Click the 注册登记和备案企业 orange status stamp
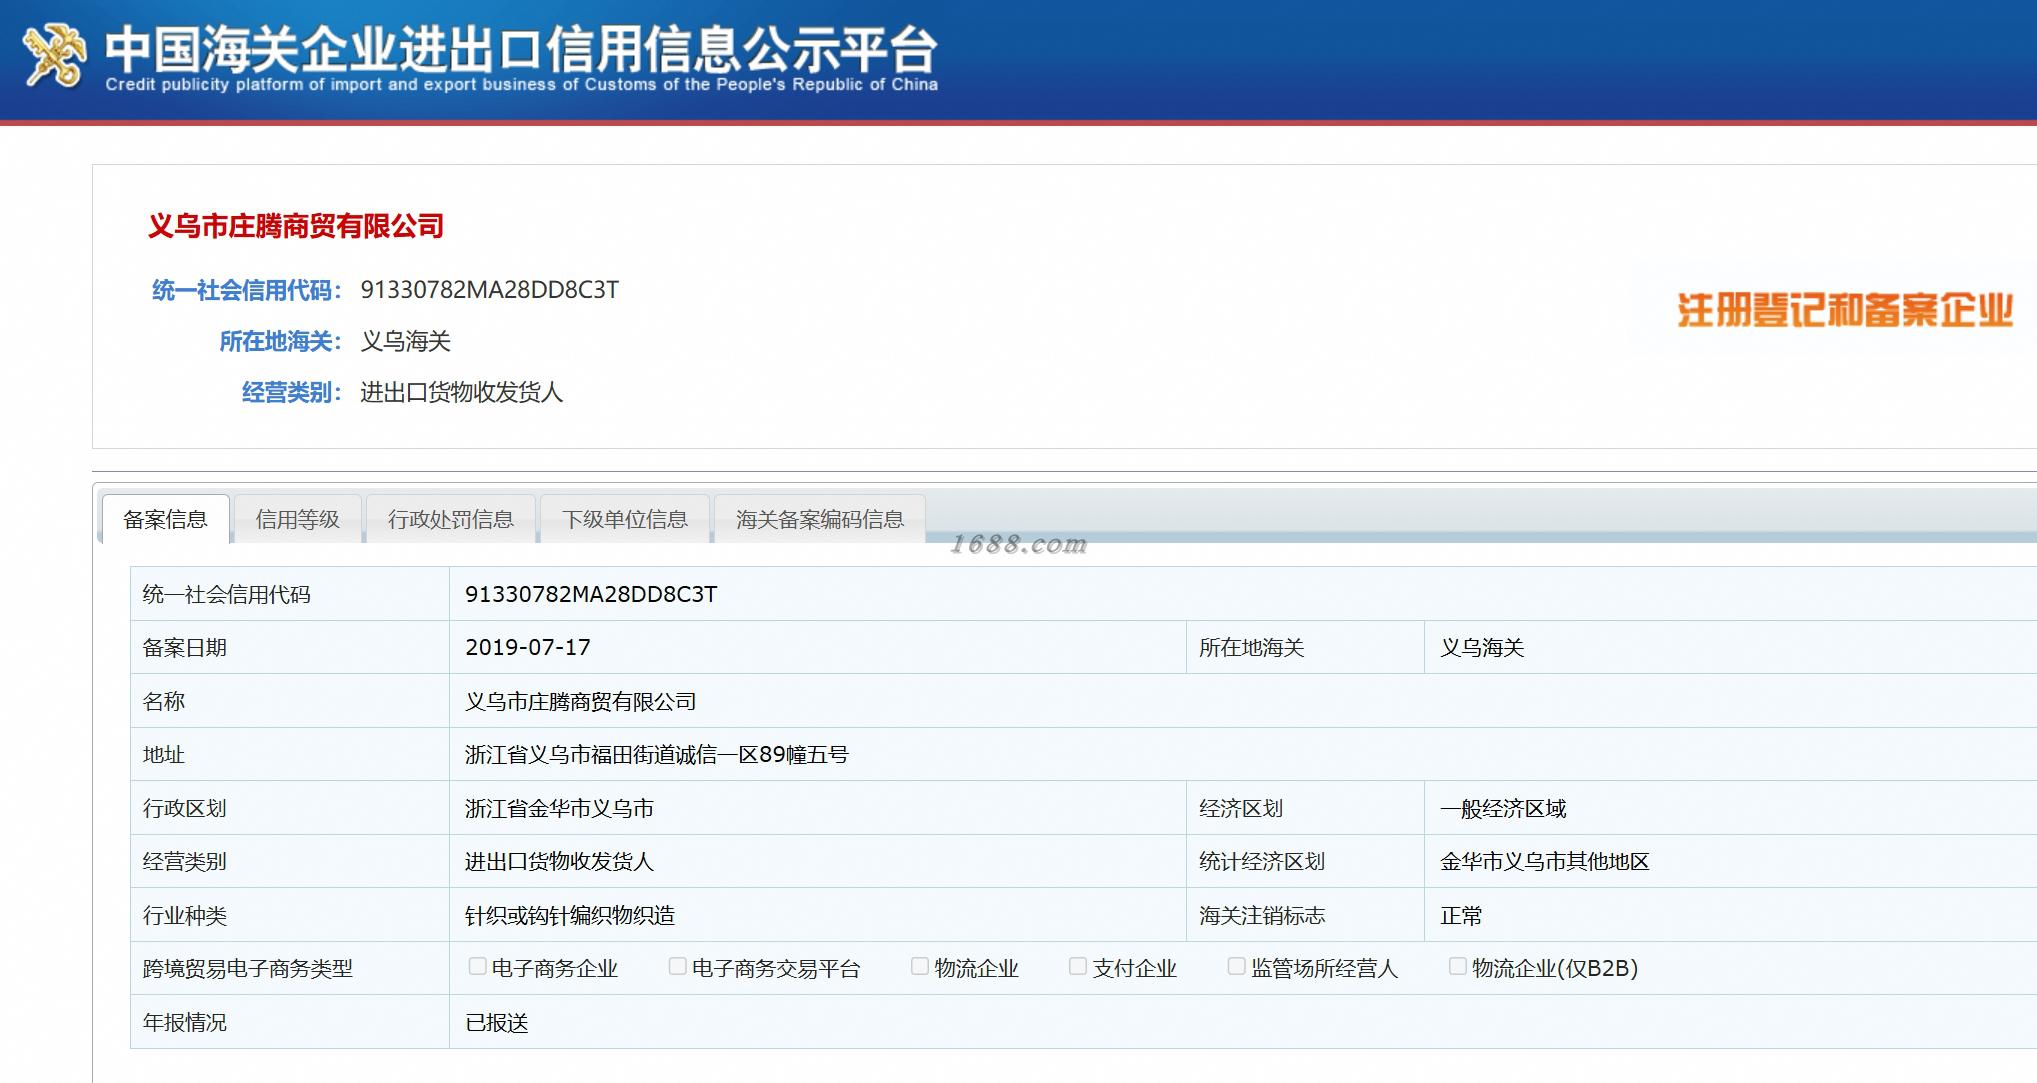 [1845, 311]
